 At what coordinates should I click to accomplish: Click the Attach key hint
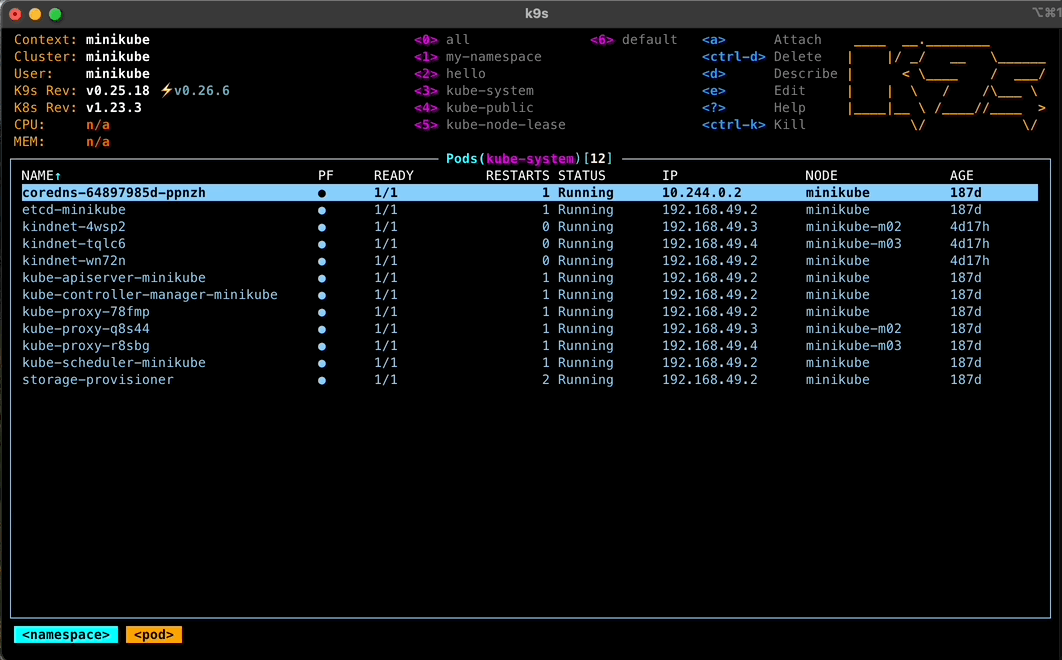click(761, 39)
